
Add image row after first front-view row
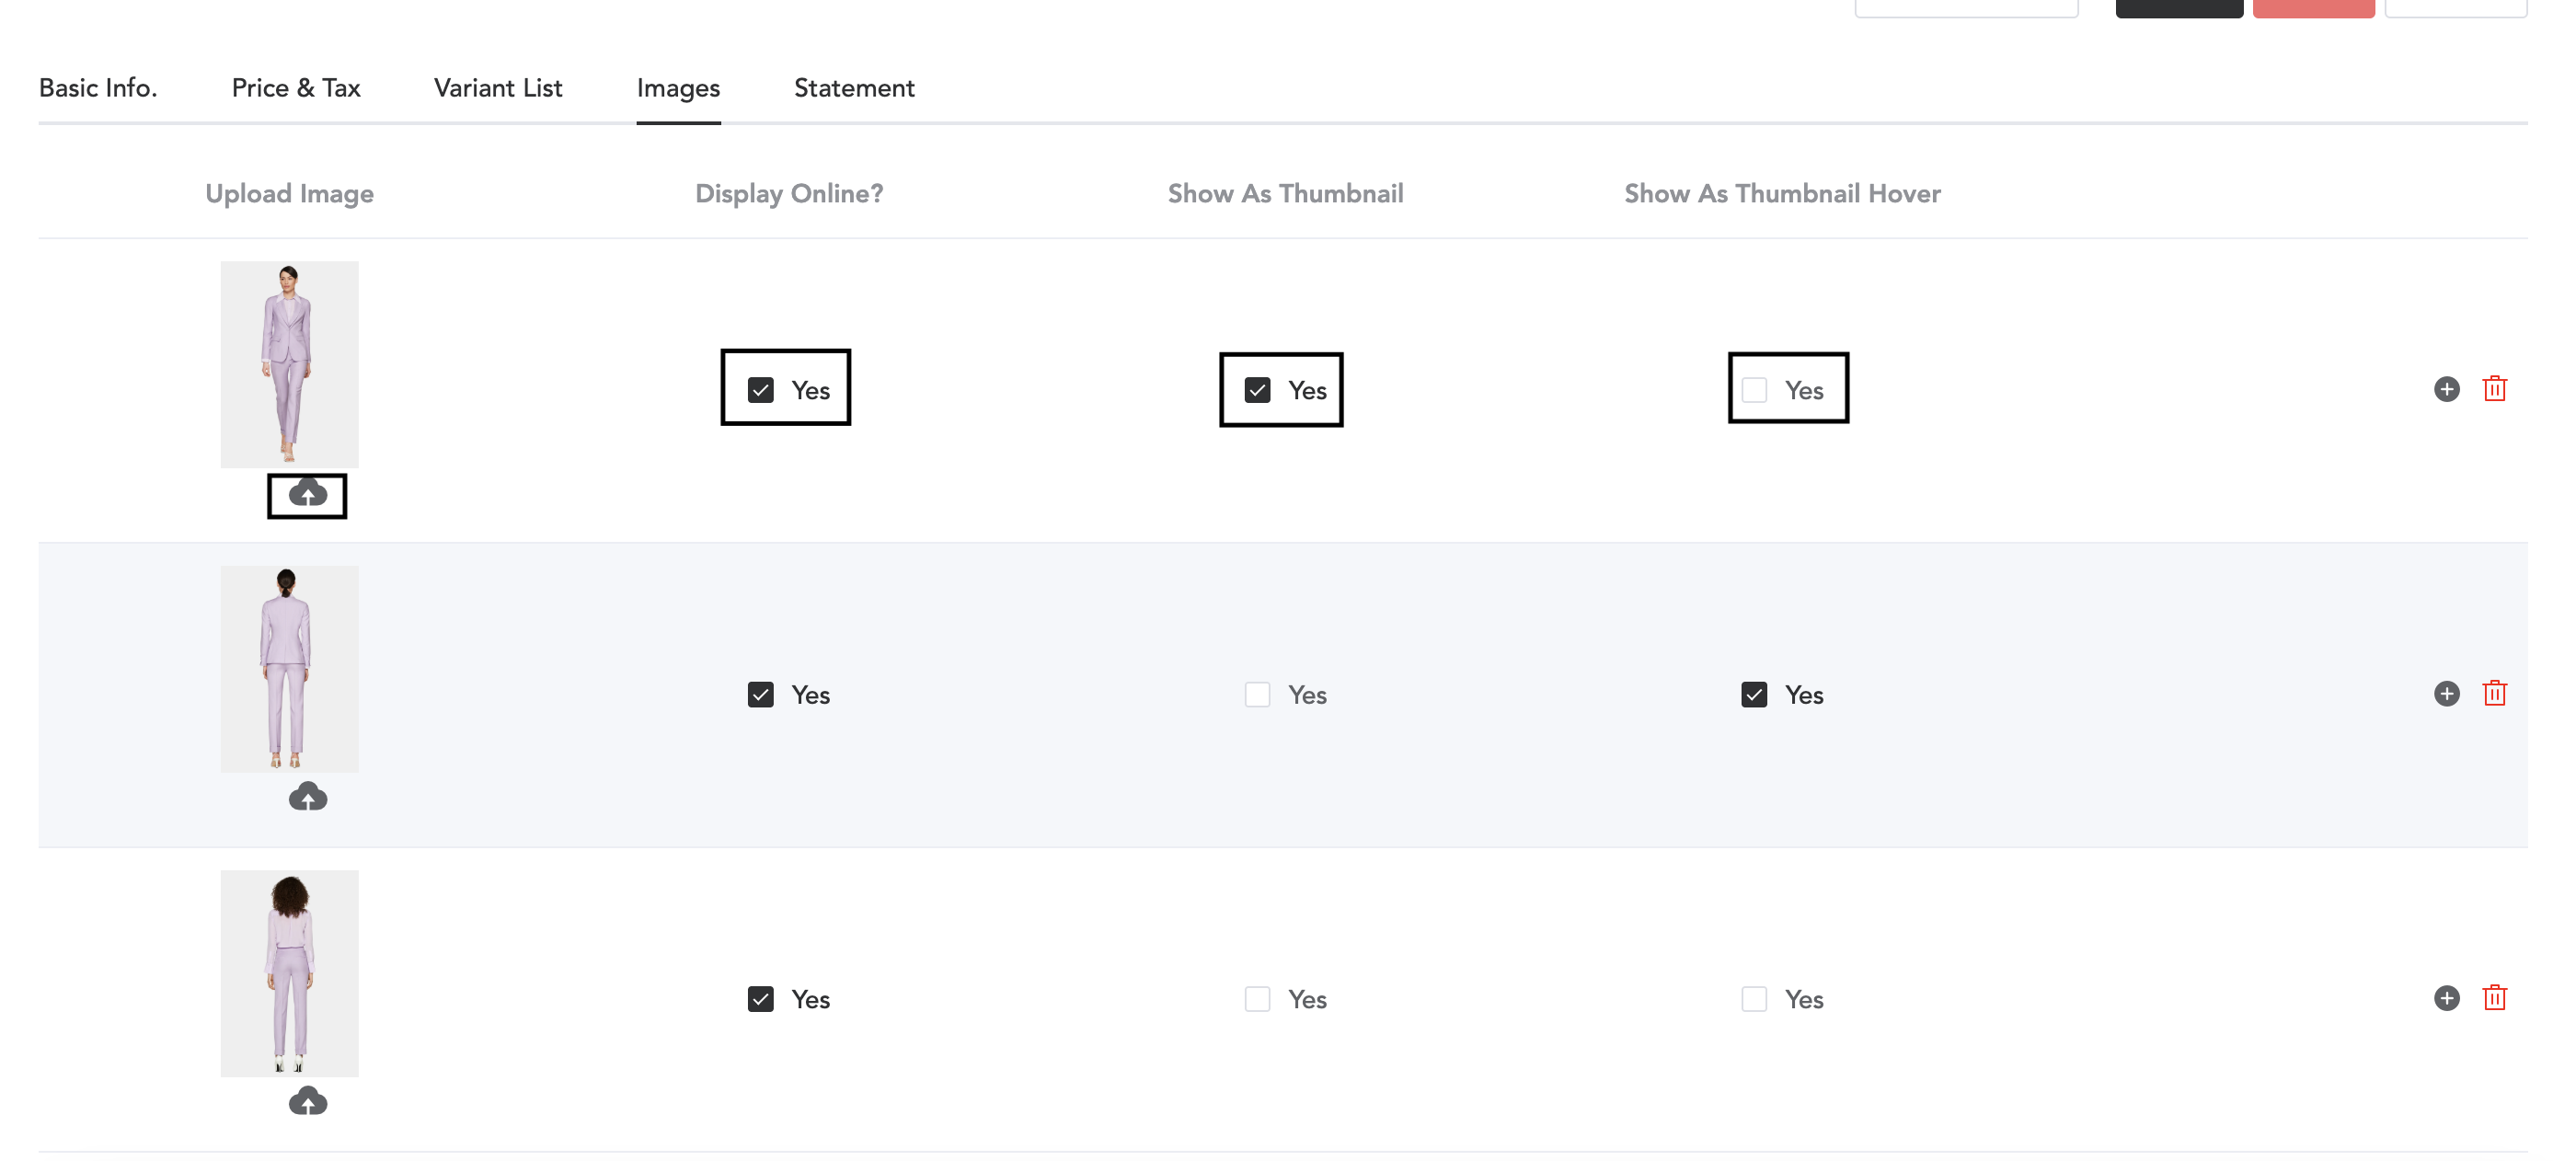click(2446, 389)
